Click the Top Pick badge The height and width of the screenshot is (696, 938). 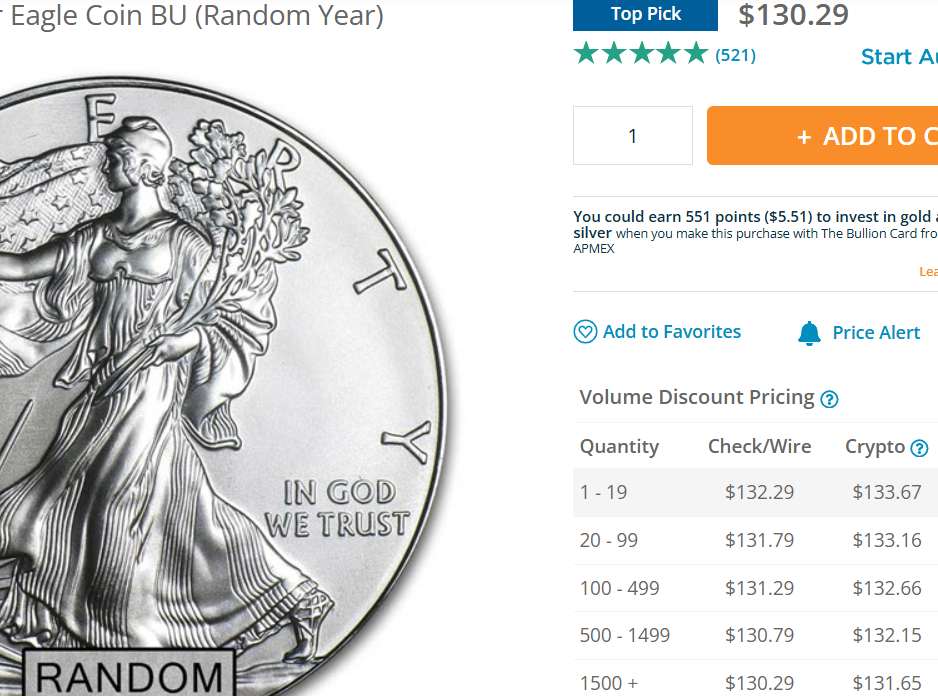(x=645, y=14)
